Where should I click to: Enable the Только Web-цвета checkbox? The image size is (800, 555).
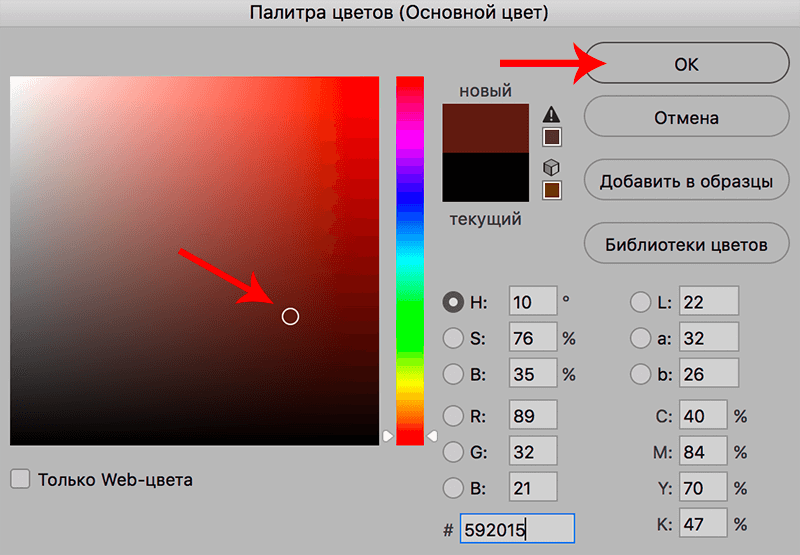click(x=20, y=479)
